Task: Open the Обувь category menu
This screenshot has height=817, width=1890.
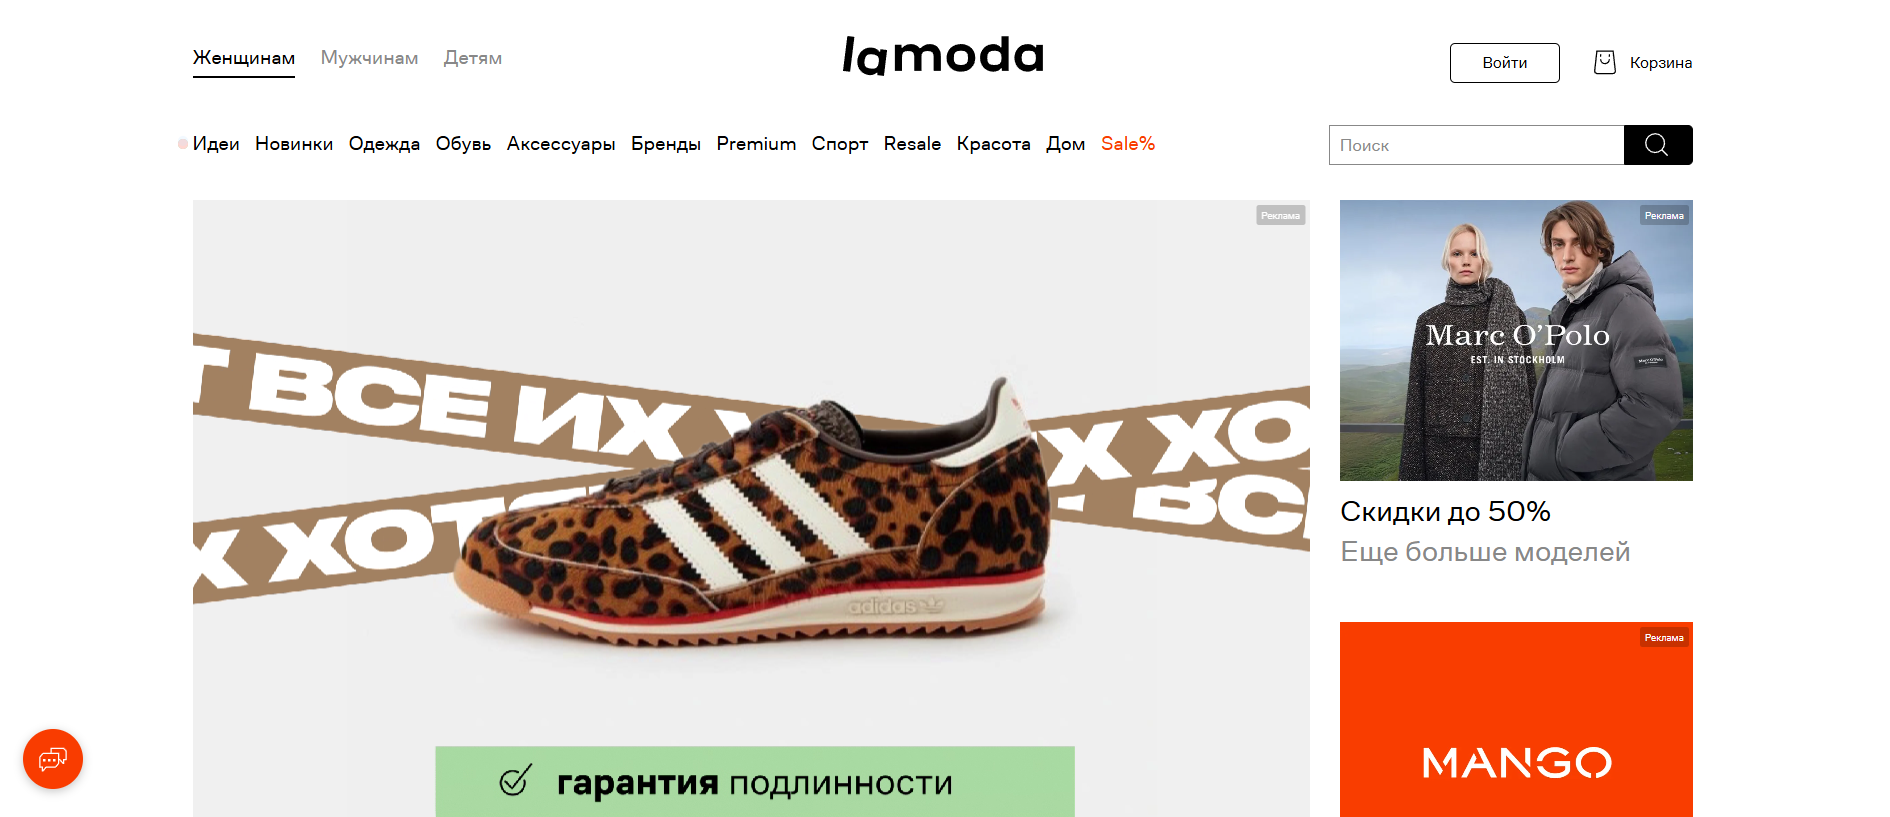Action: pos(463,144)
